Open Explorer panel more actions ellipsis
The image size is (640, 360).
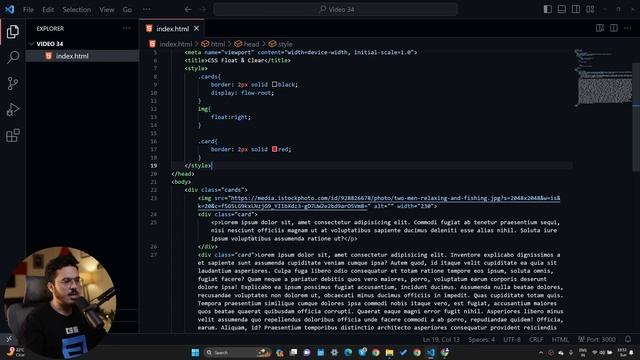point(127,28)
